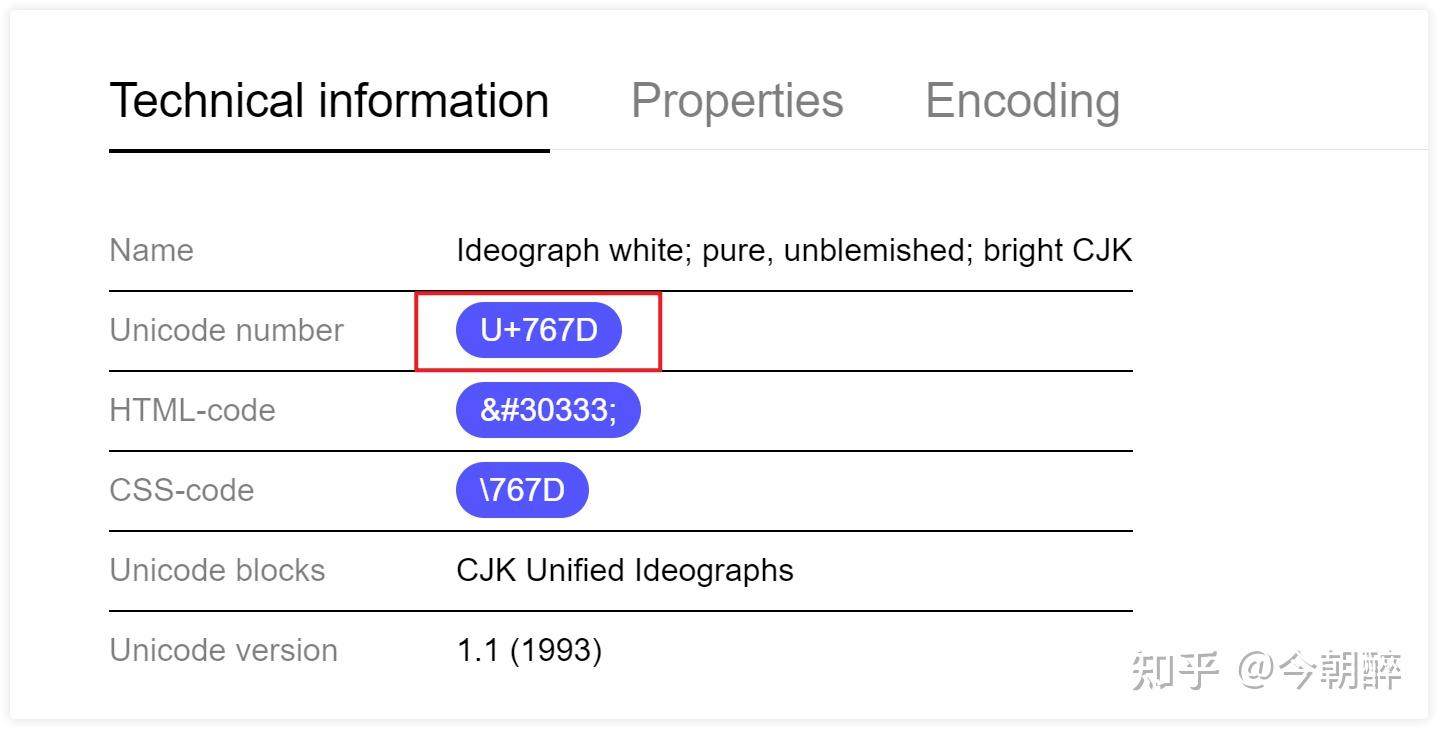This screenshot has height=729, width=1438.
Task: Select the 1.1 (1993) Unicode version
Action: point(529,651)
